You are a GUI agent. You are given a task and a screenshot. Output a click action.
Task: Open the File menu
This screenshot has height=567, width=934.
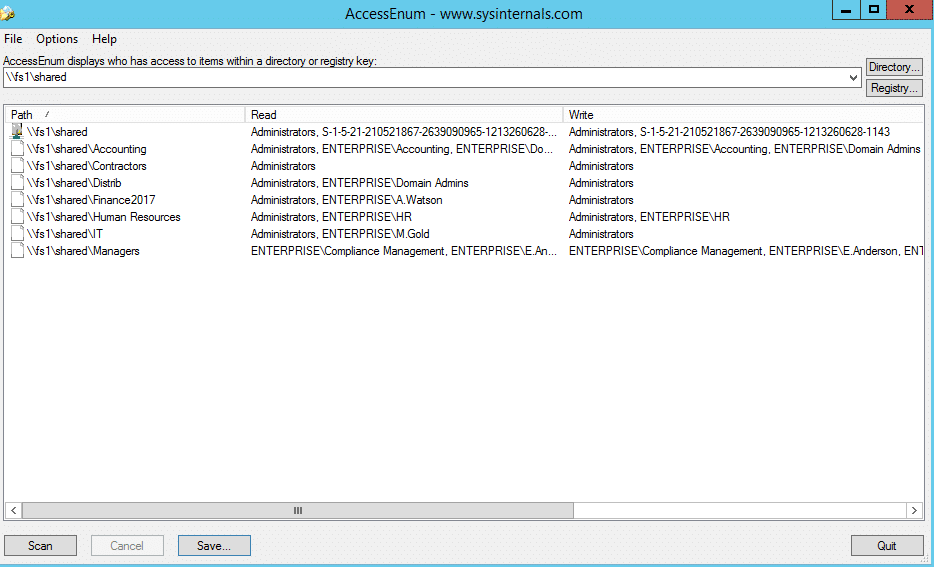point(13,39)
